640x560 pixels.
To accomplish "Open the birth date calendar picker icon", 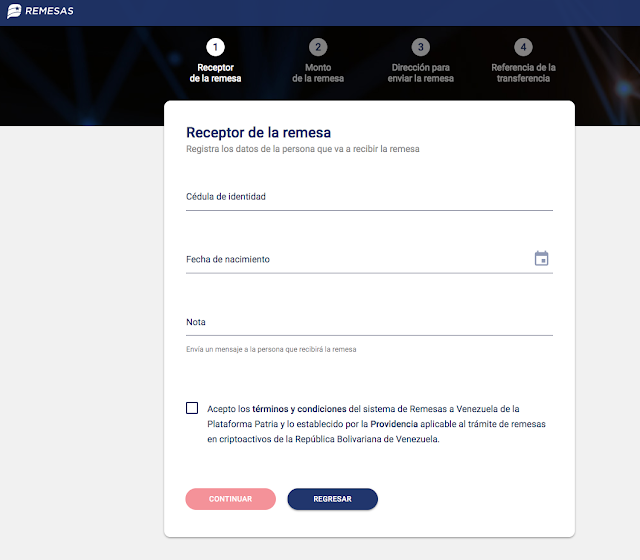I will tap(541, 258).
